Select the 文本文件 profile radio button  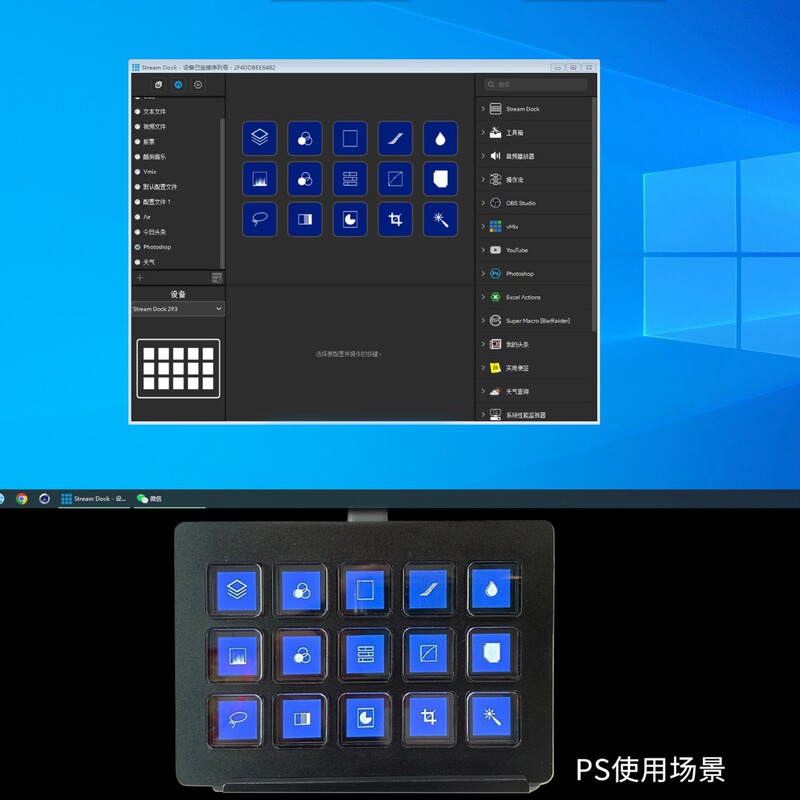coord(137,111)
